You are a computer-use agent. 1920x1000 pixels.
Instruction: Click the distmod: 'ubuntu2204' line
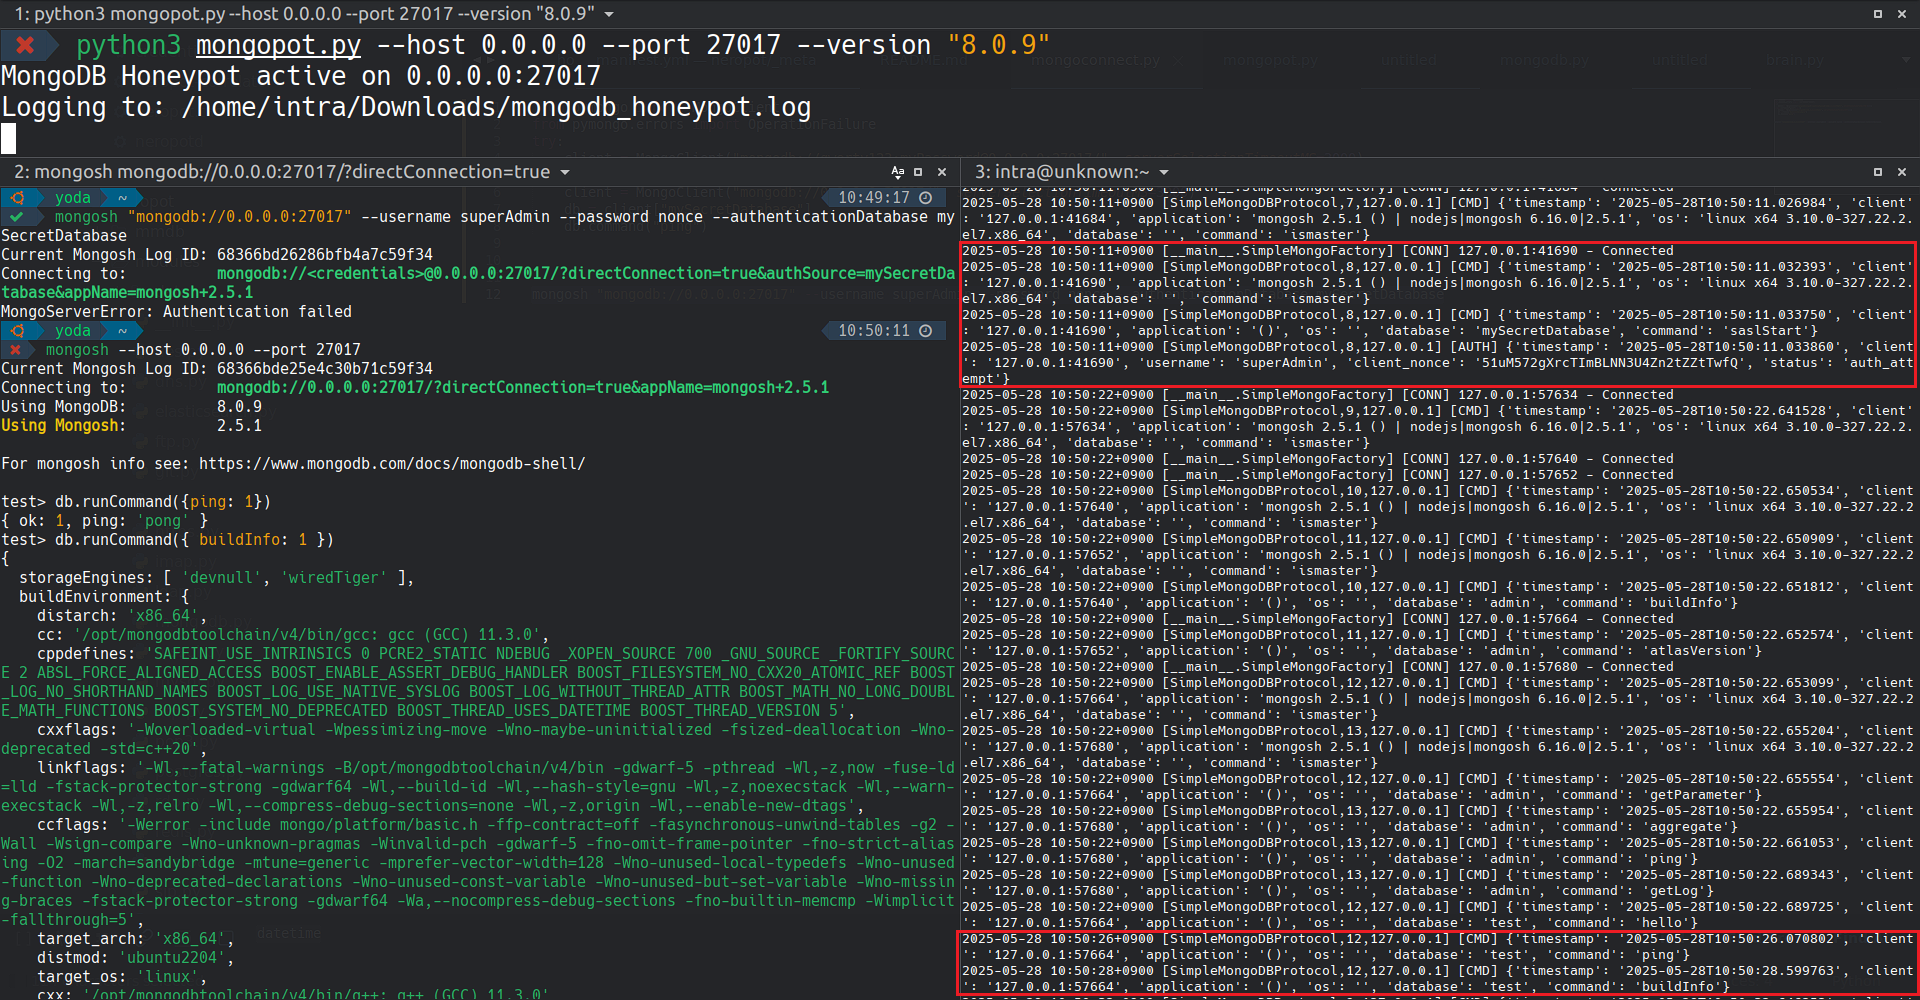pos(136,958)
